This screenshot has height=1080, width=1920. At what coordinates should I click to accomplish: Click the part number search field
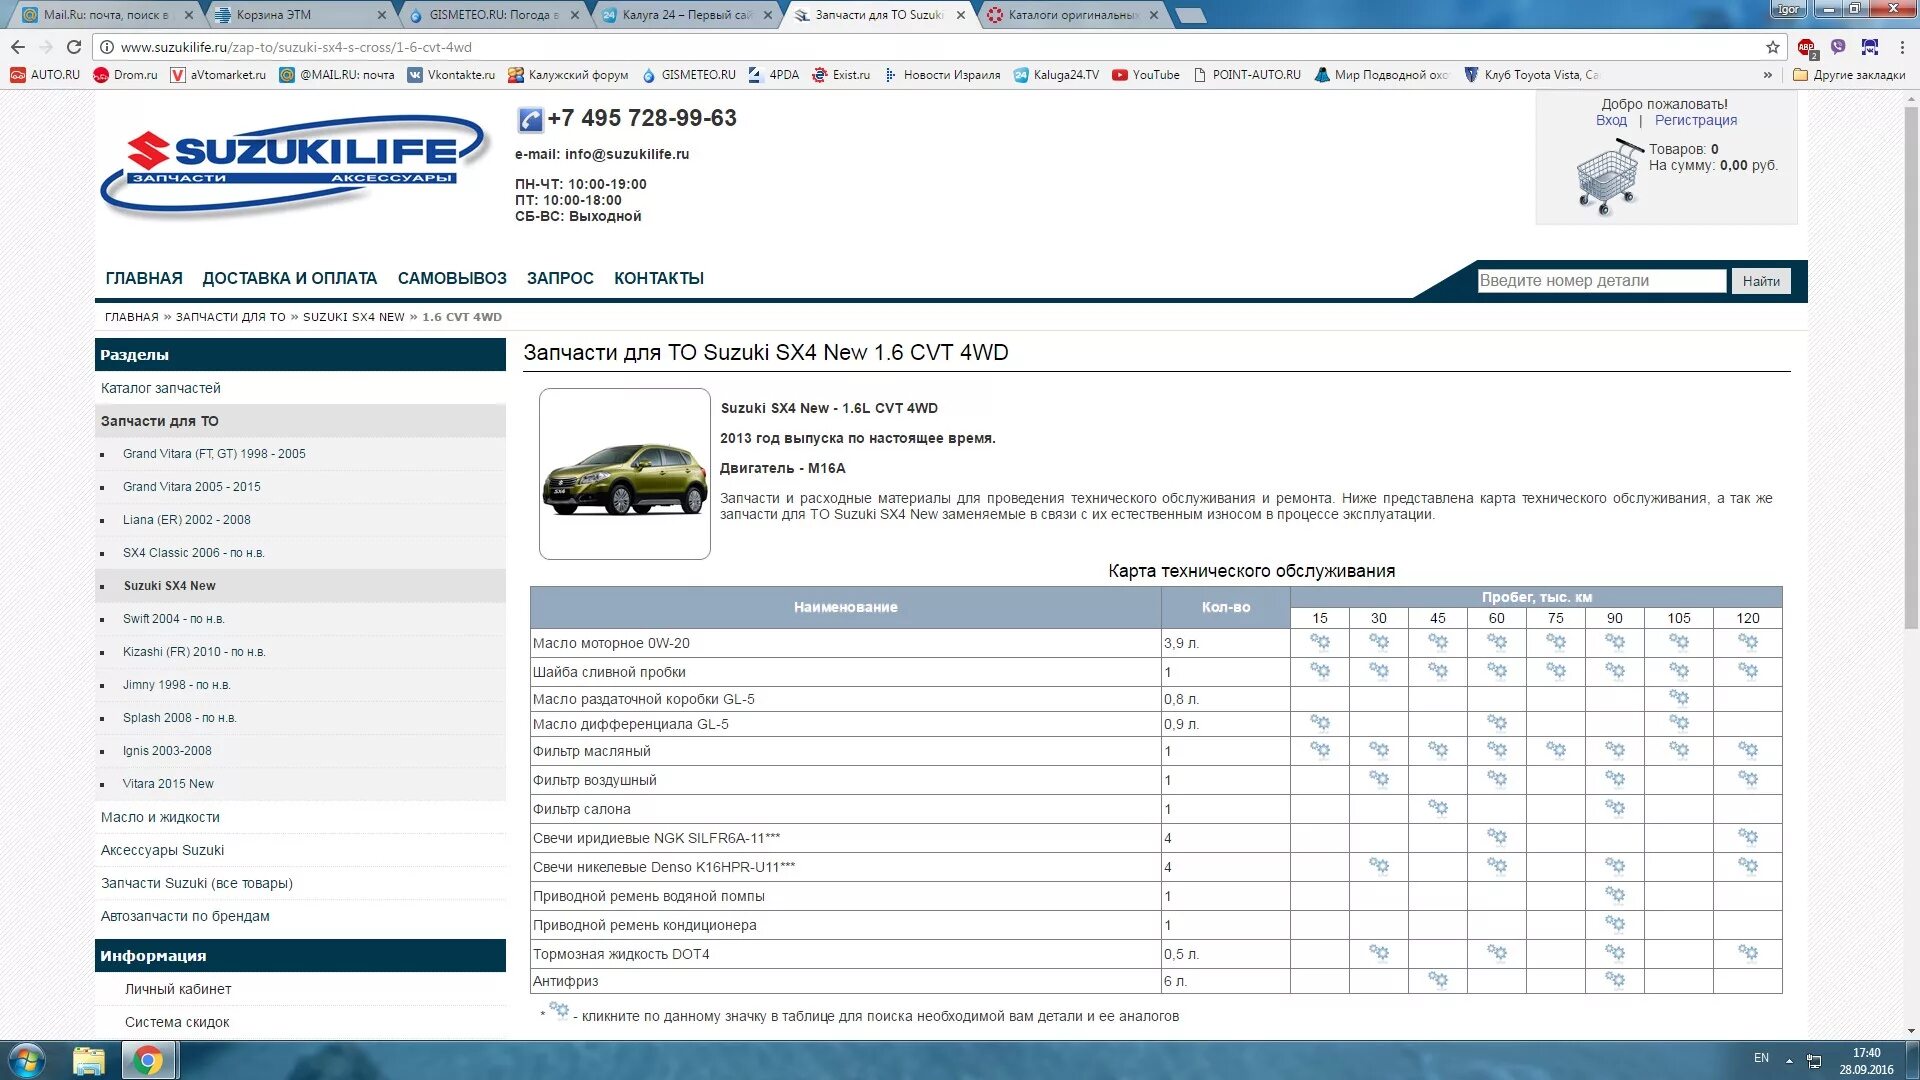tap(1601, 281)
